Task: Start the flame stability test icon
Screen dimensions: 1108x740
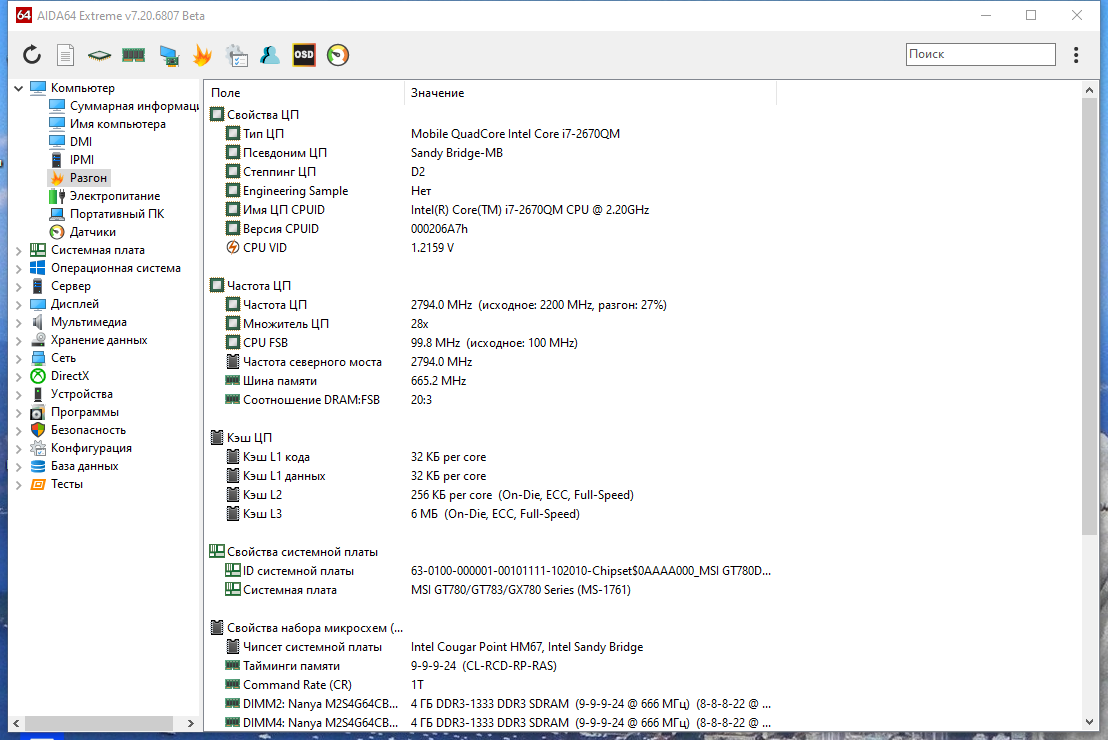Action: tap(202, 54)
